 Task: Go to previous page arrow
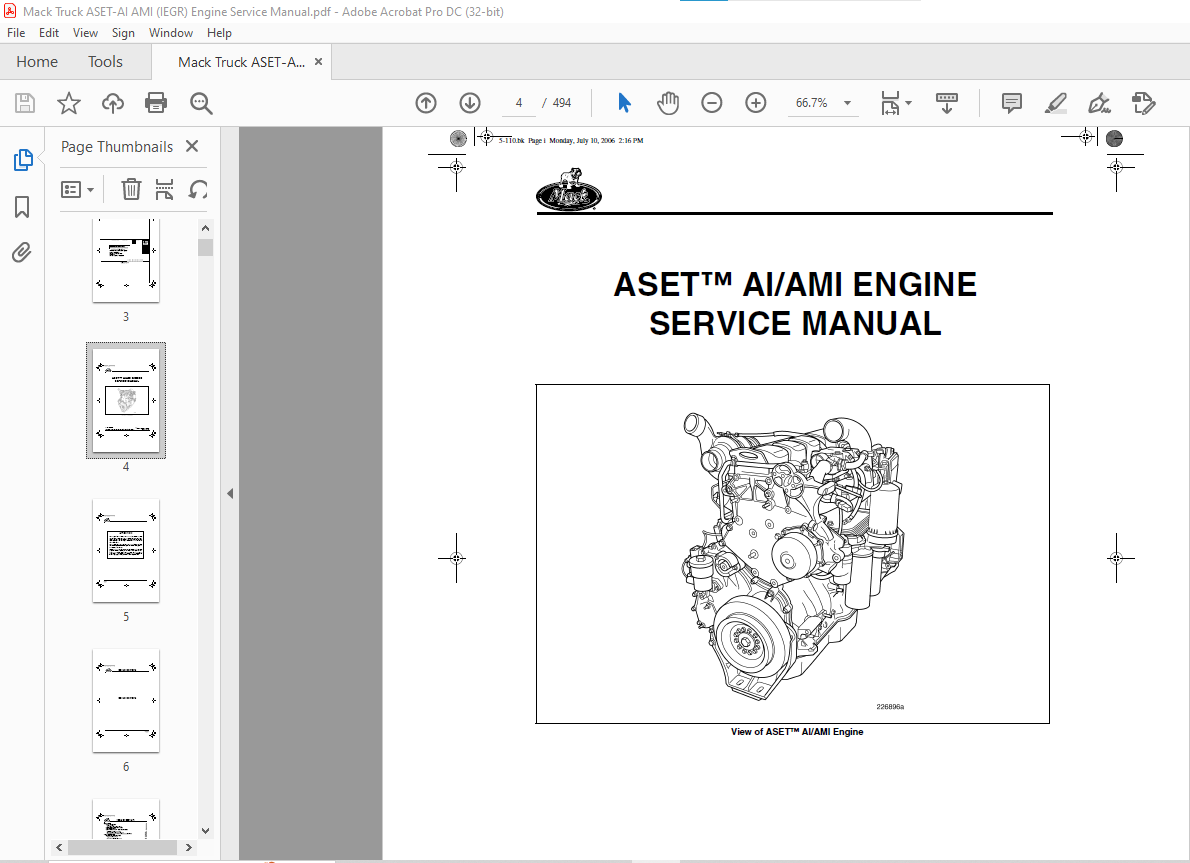point(426,103)
